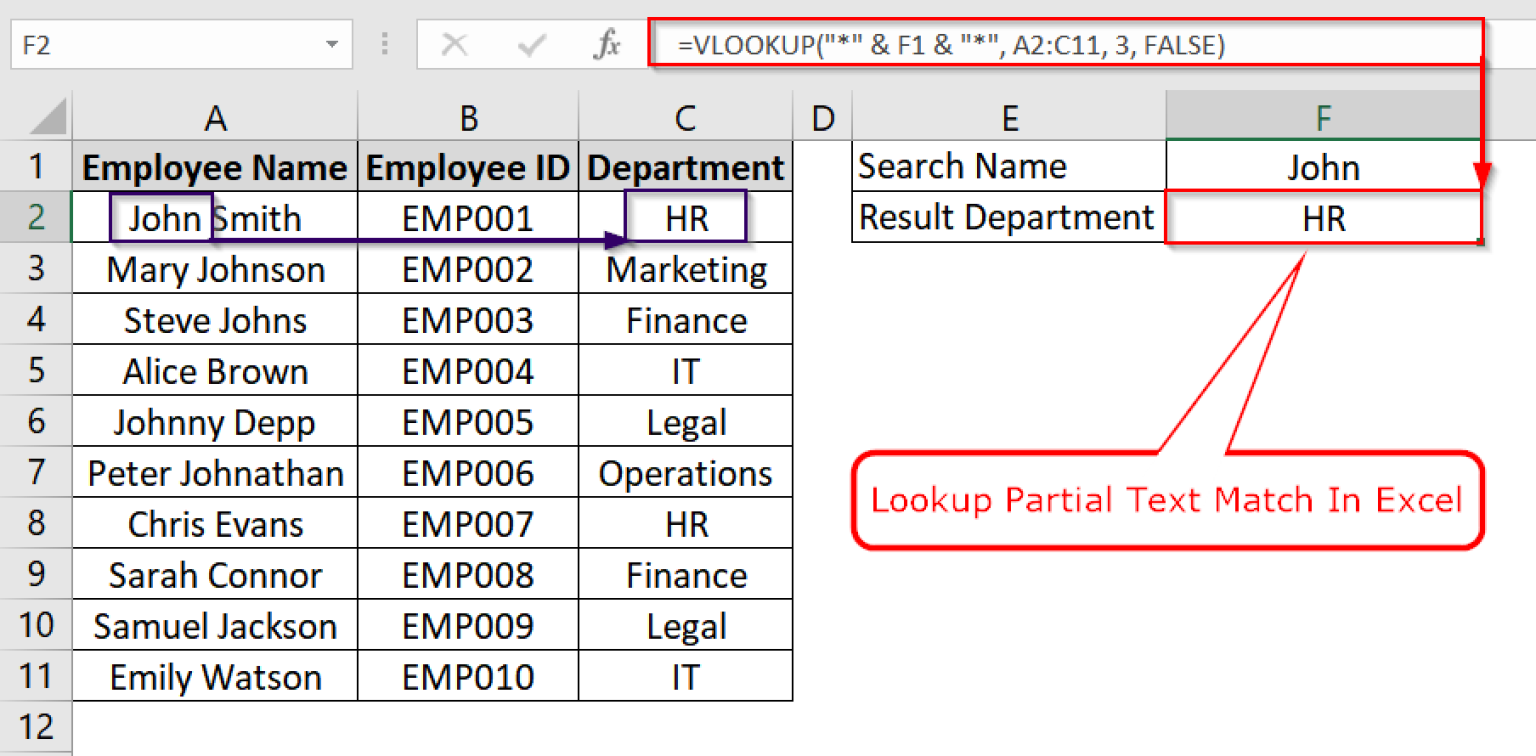Select cell B4 containing EMP003
The width and height of the screenshot is (1536, 756).
click(467, 319)
